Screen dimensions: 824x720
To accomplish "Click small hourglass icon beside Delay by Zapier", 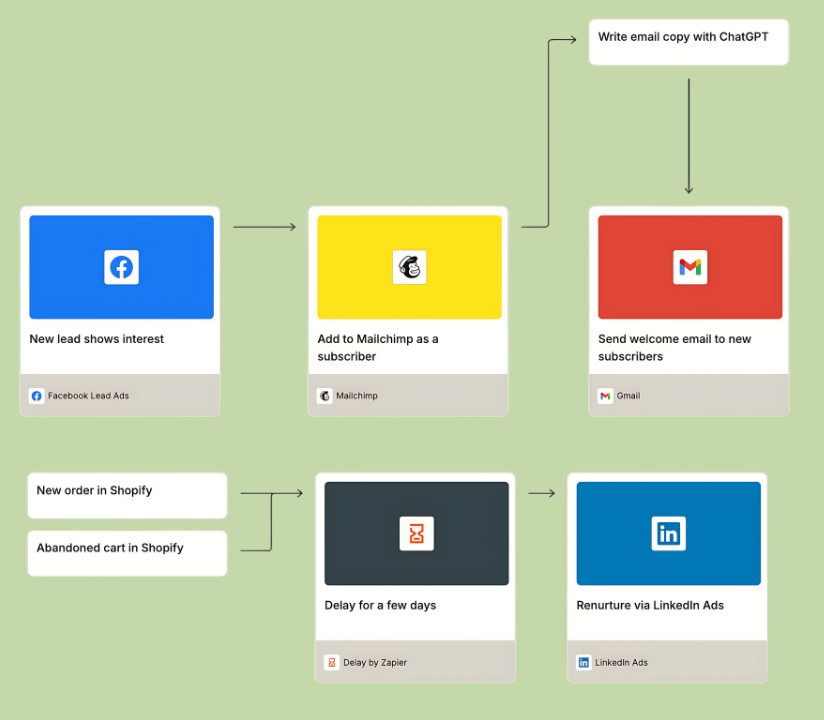I will [x=332, y=663].
